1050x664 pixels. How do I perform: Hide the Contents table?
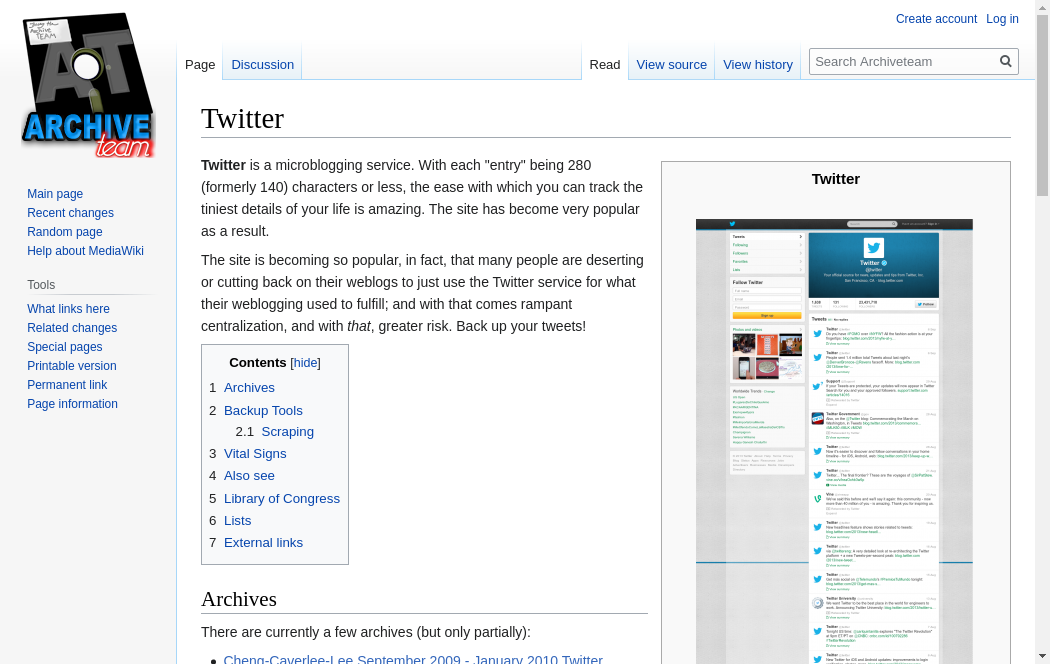point(305,363)
